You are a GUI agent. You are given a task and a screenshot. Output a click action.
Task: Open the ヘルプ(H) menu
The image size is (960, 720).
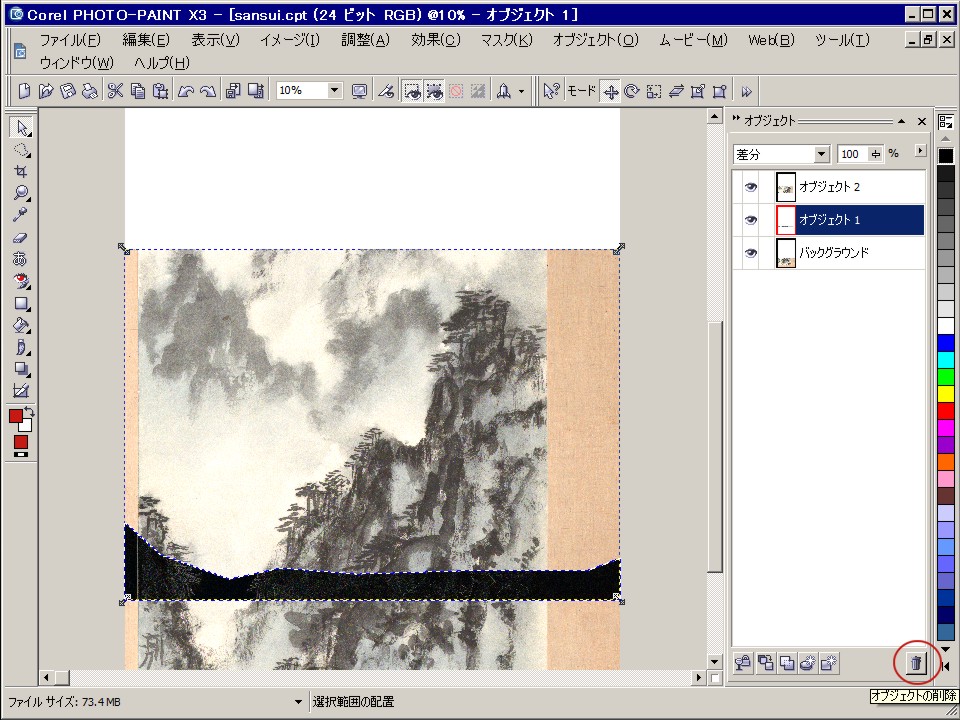click(x=162, y=62)
